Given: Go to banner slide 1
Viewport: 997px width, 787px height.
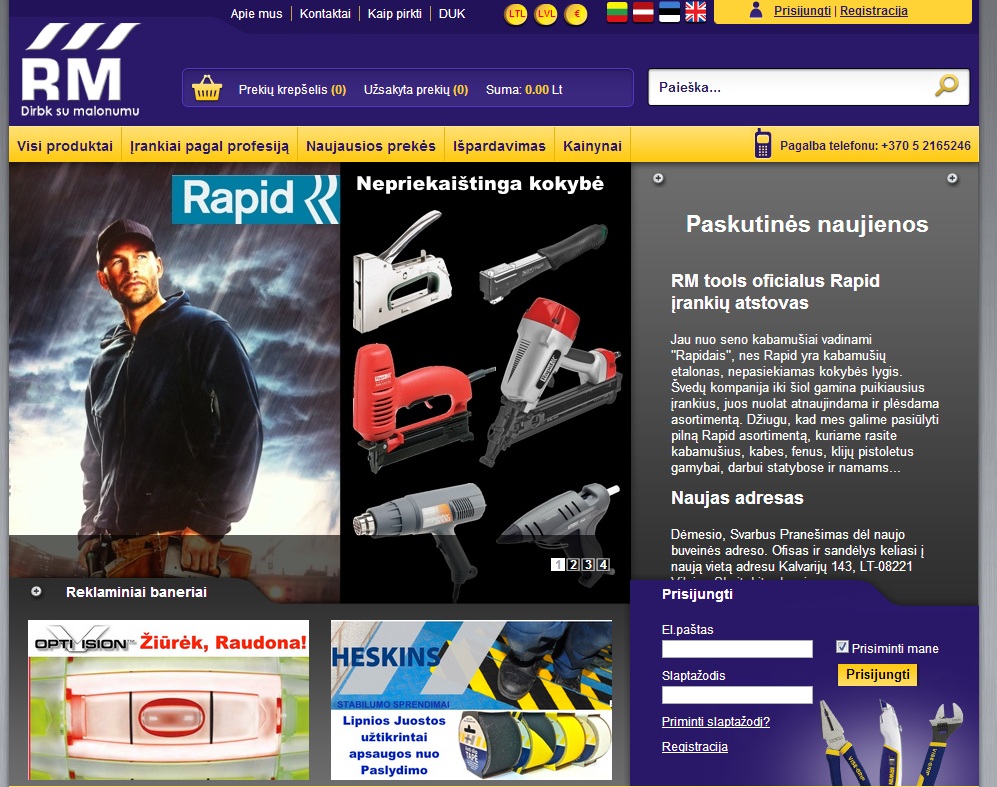Looking at the screenshot, I should [558, 565].
